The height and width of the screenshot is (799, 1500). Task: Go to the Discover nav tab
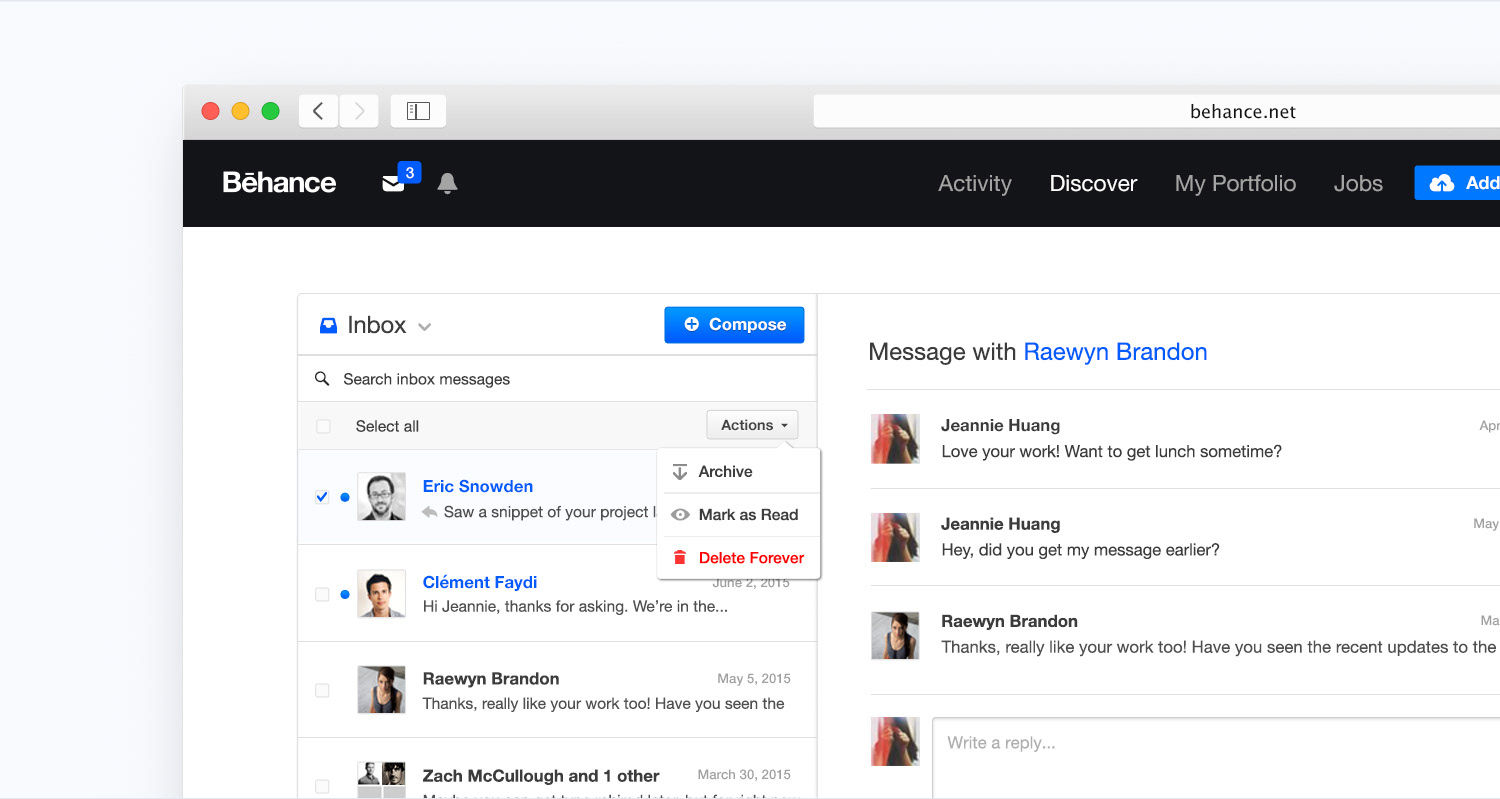click(x=1093, y=183)
